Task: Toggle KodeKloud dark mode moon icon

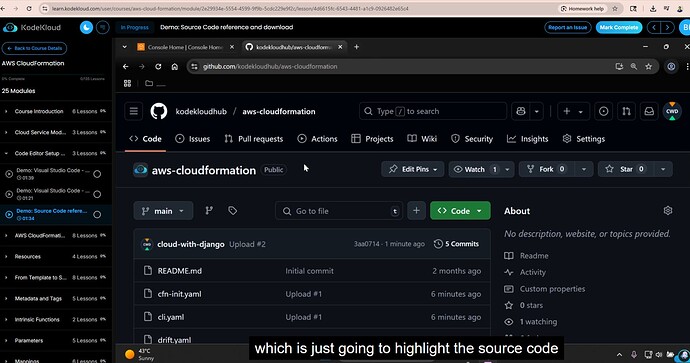Action: pyautogui.click(x=86, y=27)
